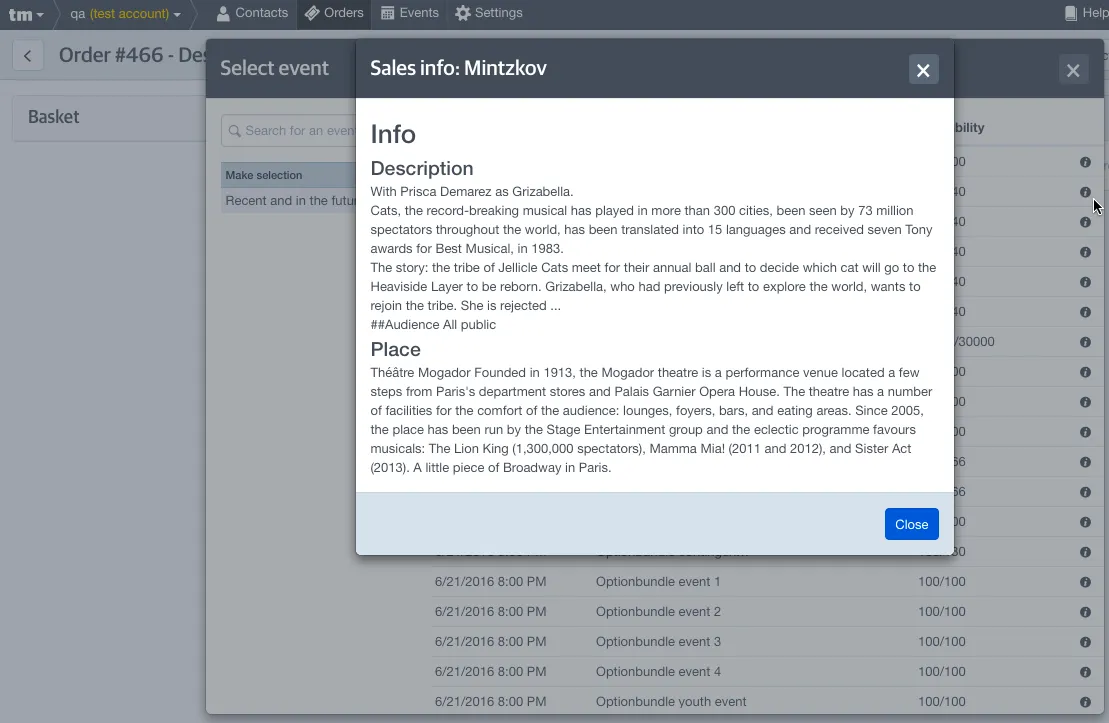This screenshot has height=723, width=1109.
Task: Click the Description heading in the dialog
Action: 422,168
